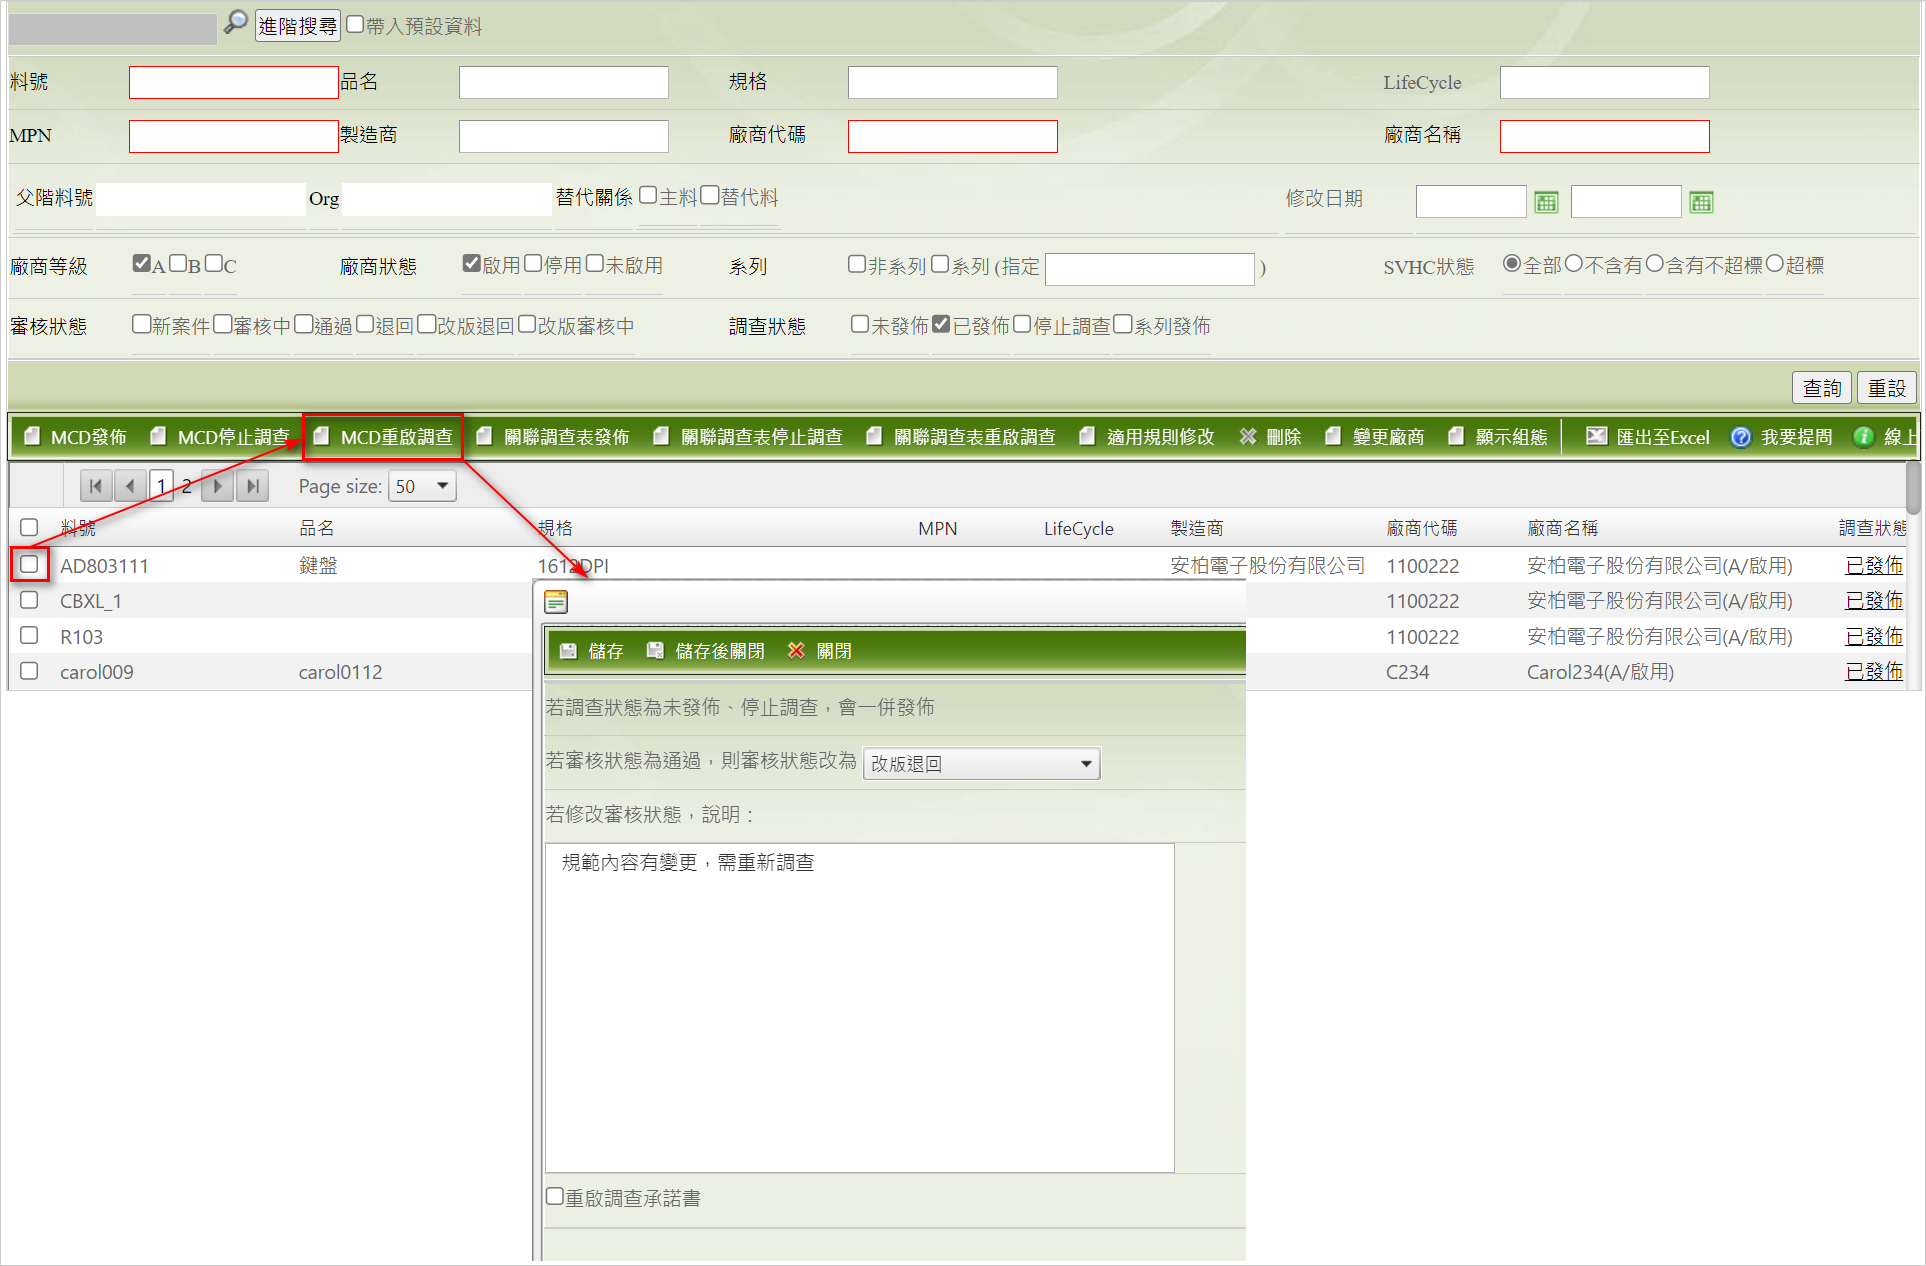Click the magnifier search icon
This screenshot has width=1926, height=1266.
pos(235,22)
